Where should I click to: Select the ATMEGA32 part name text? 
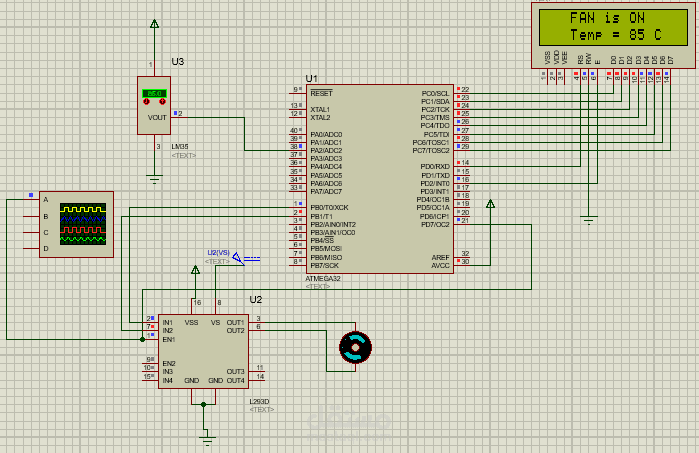click(323, 279)
